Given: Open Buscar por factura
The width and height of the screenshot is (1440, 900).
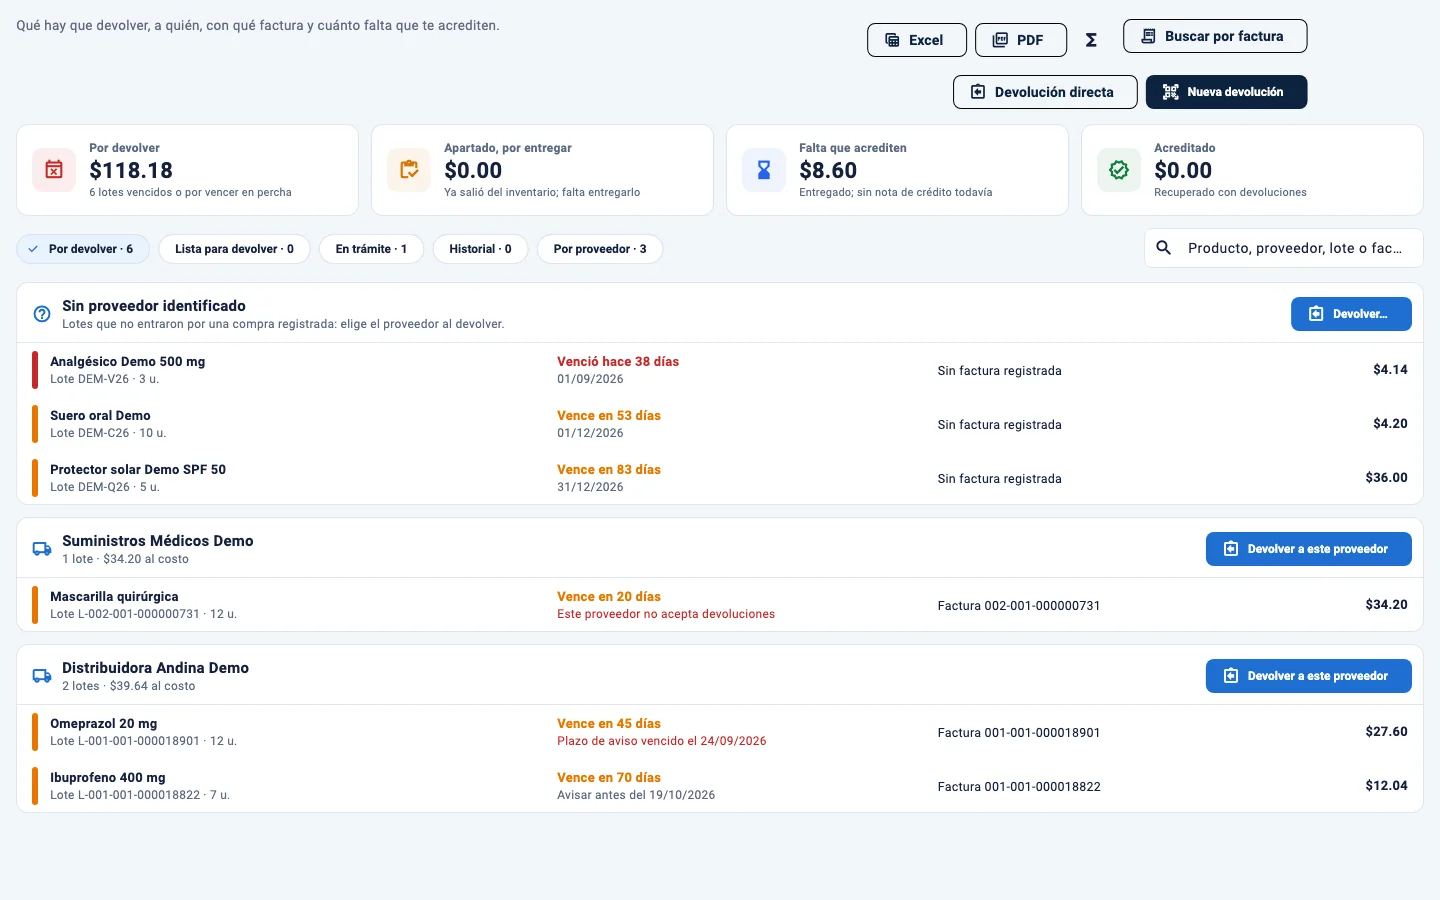Looking at the screenshot, I should [x=1215, y=36].
